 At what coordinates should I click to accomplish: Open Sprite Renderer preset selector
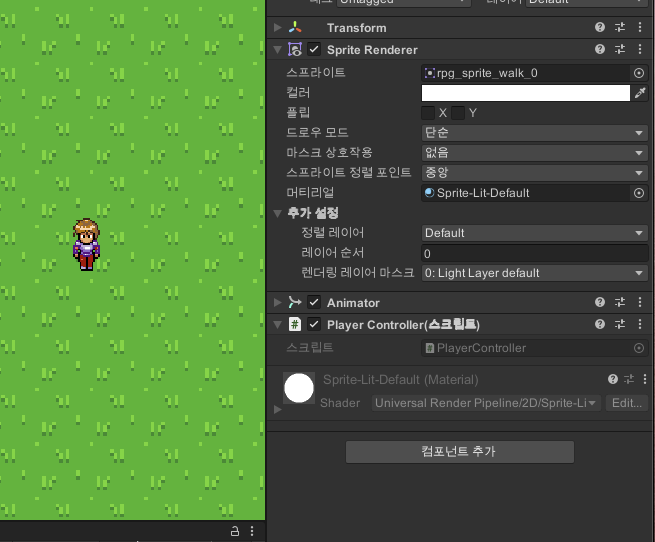point(620,49)
